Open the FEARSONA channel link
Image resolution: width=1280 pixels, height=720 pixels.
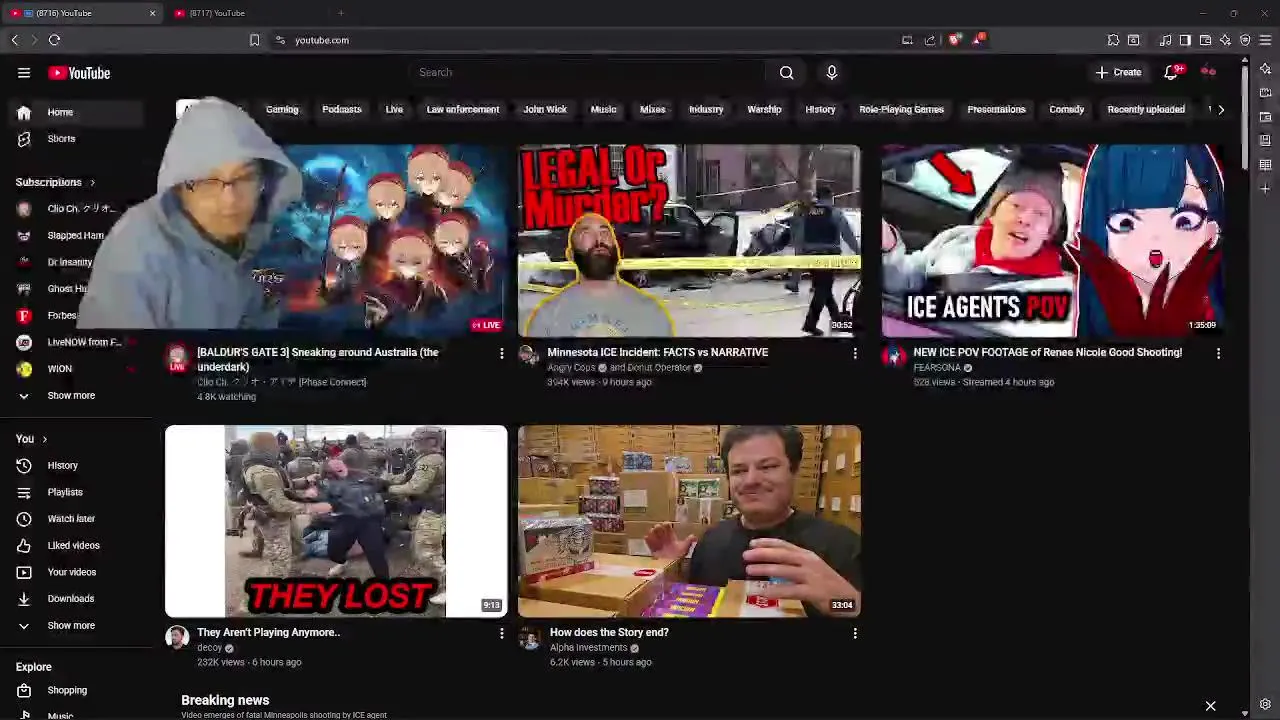point(936,367)
